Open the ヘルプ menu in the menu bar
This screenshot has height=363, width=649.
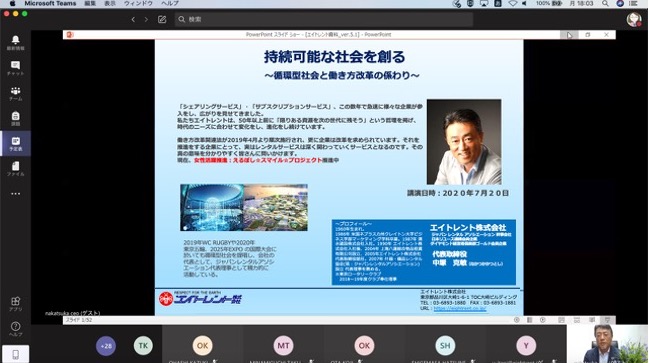click(x=170, y=3)
